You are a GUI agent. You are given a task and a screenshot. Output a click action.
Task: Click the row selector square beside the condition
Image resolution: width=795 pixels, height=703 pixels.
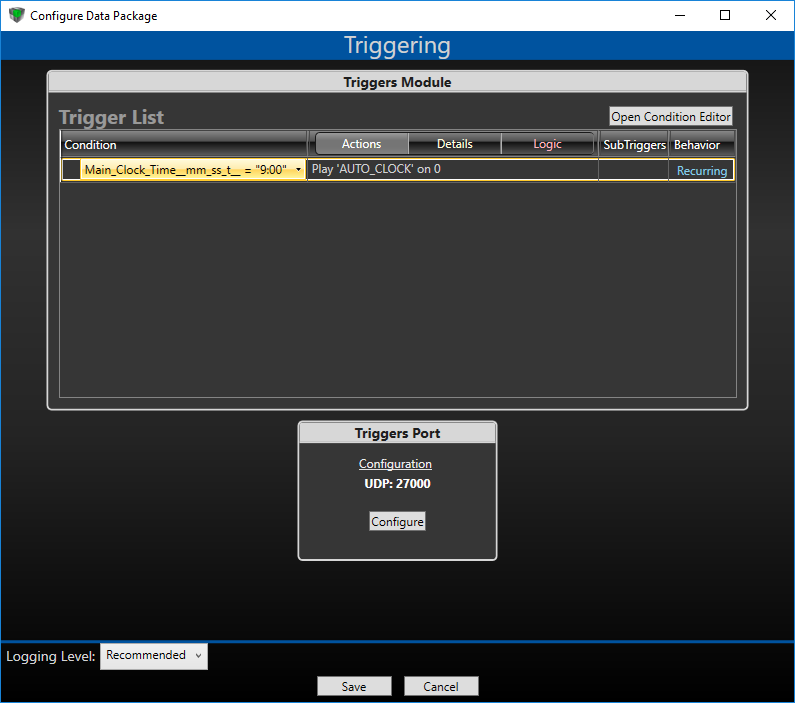point(71,170)
